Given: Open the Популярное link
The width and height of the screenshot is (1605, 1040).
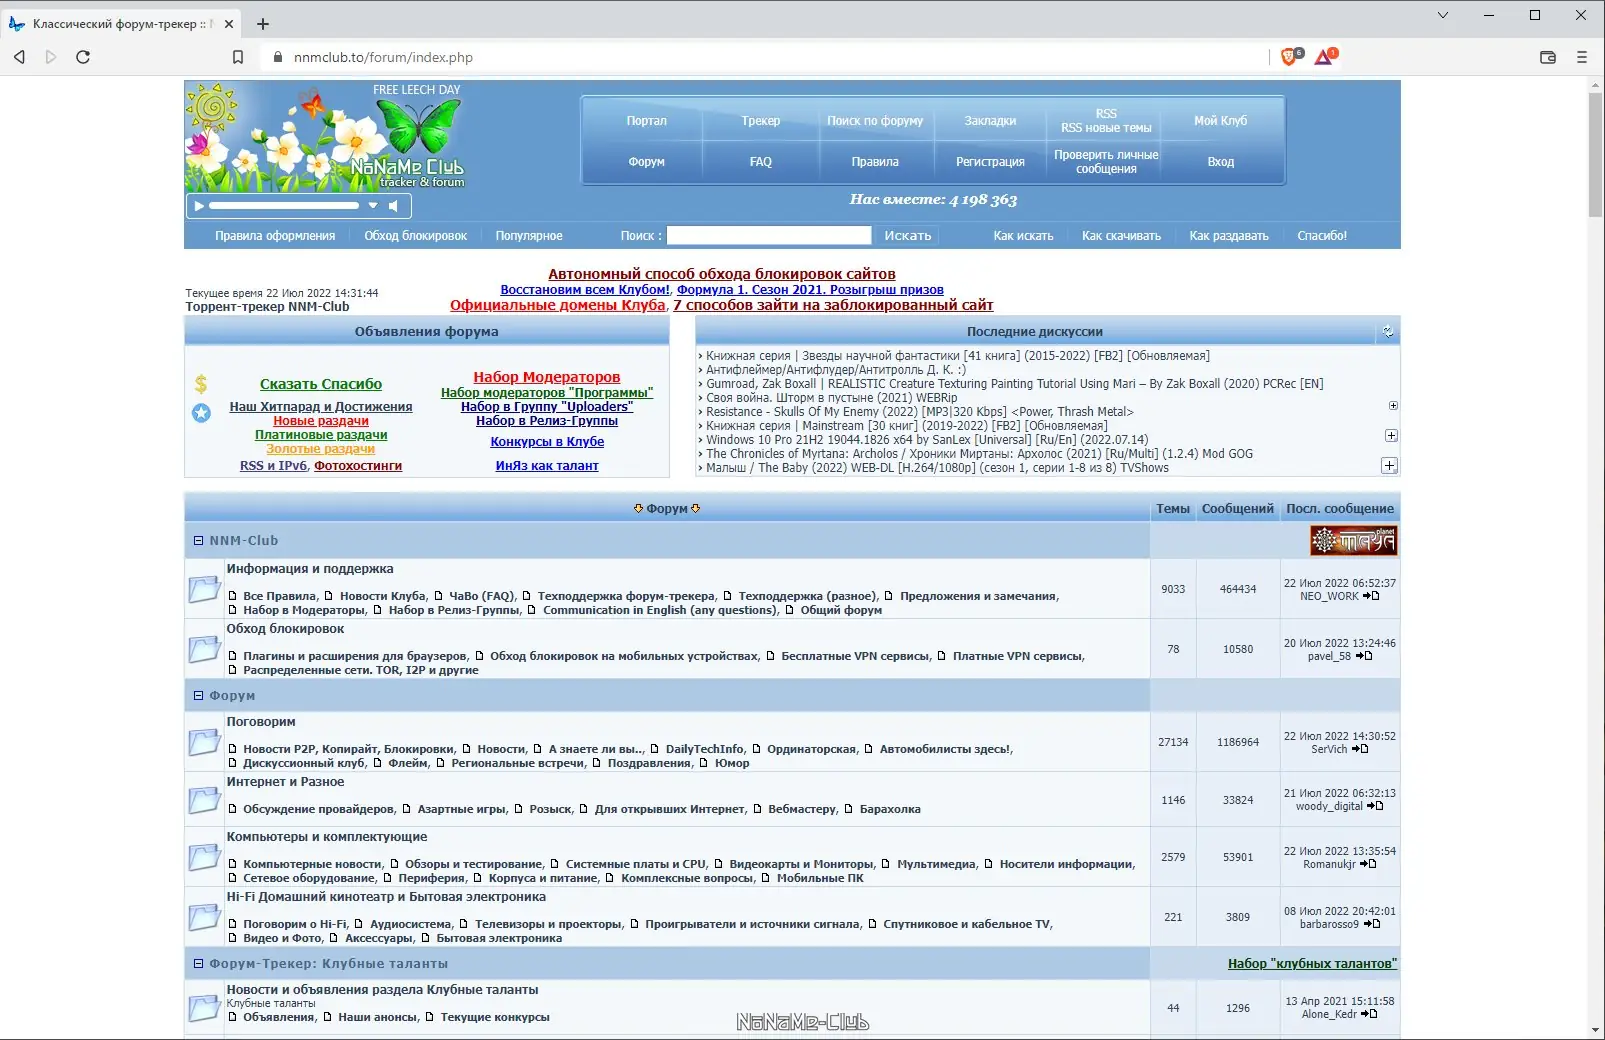Looking at the screenshot, I should point(529,236).
